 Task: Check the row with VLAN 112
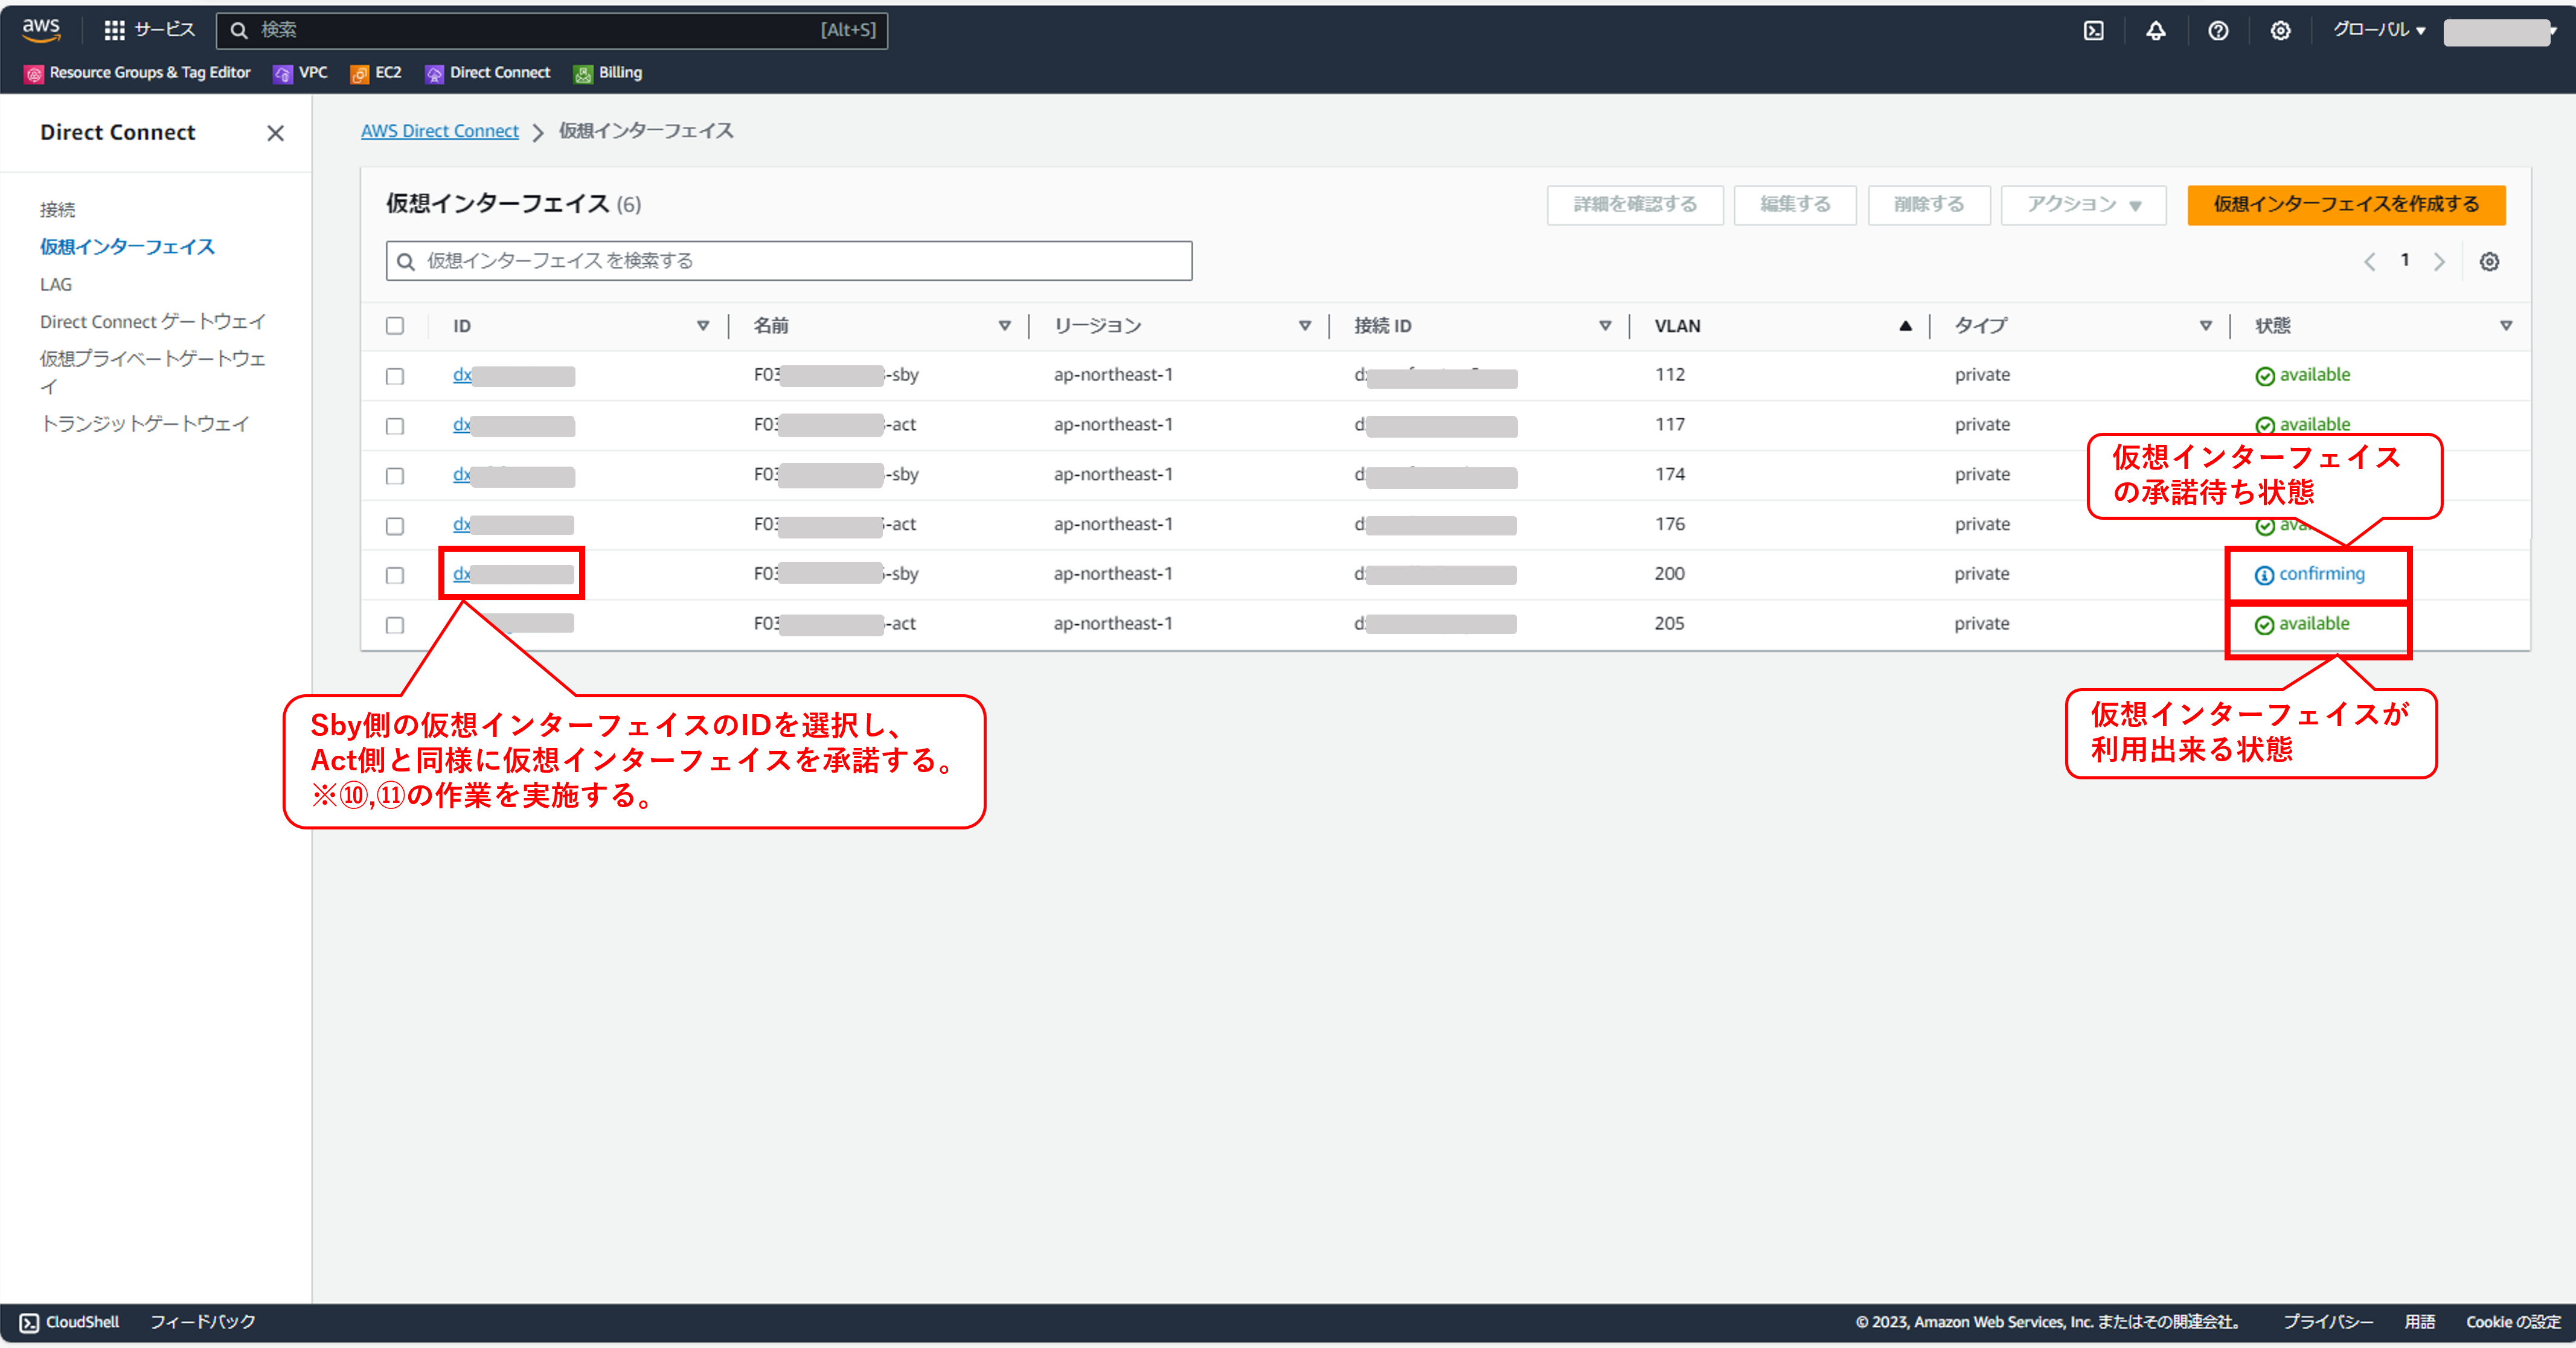395,376
